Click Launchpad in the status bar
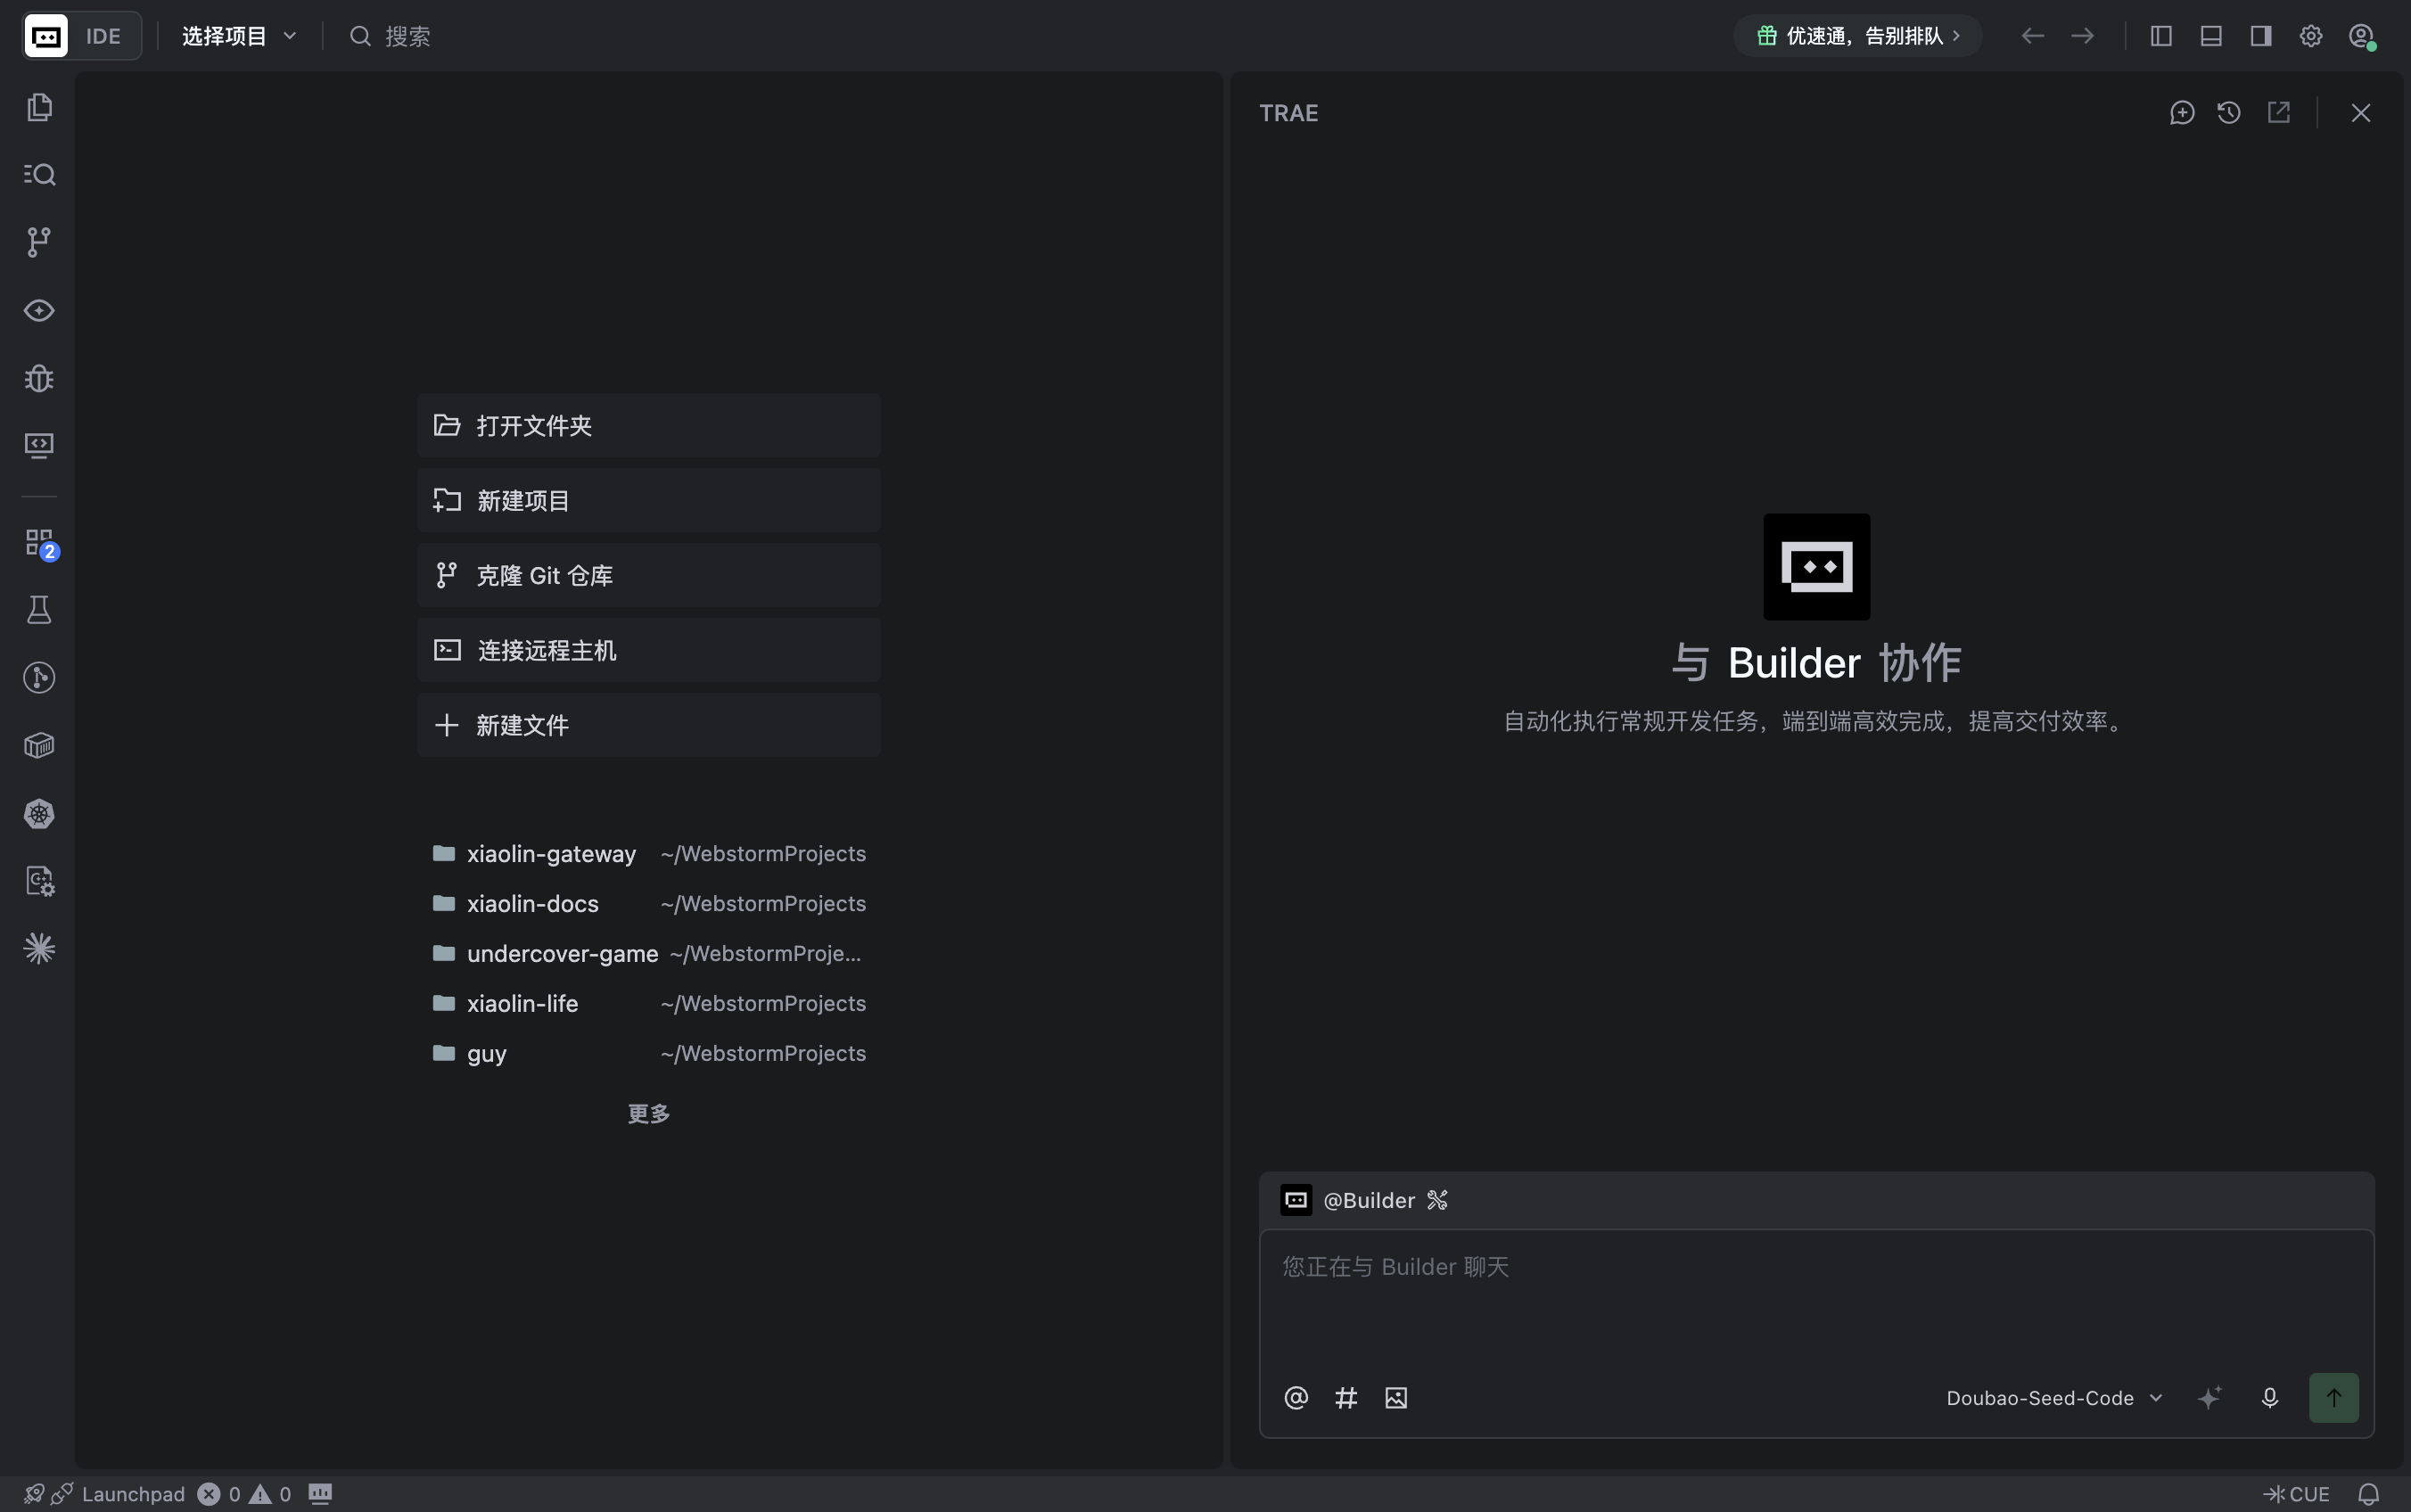This screenshot has width=2411, height=1512. point(133,1494)
